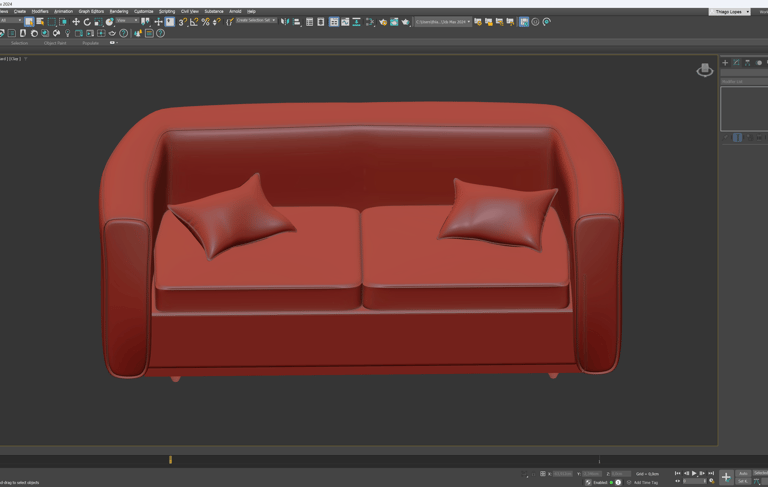Click the time slider marker on the timeline
The image size is (768, 487).
170,460
